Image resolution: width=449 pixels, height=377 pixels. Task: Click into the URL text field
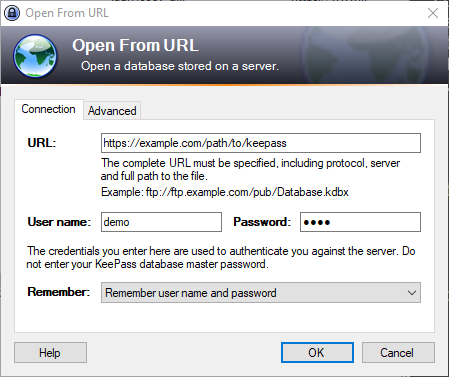click(261, 143)
